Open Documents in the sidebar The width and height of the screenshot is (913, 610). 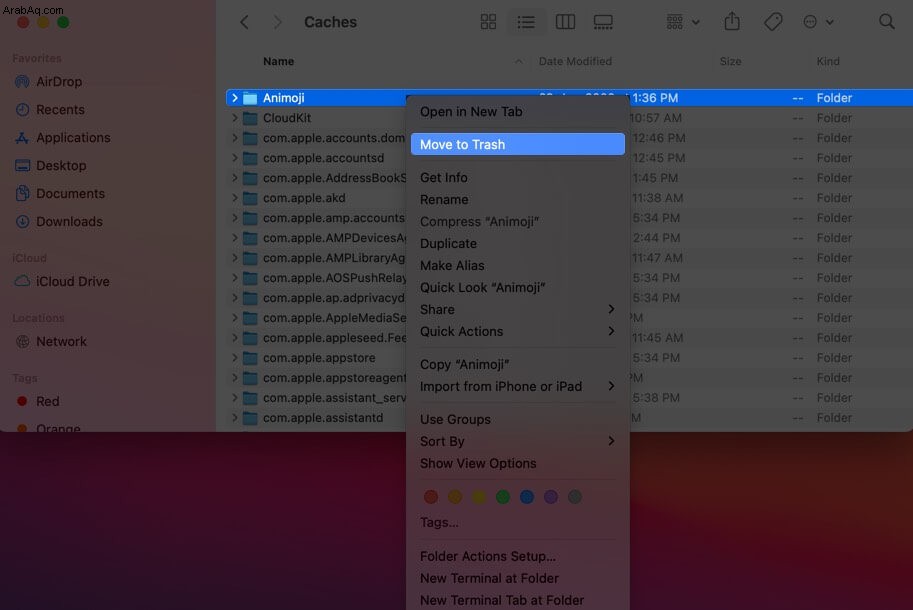coord(60,193)
